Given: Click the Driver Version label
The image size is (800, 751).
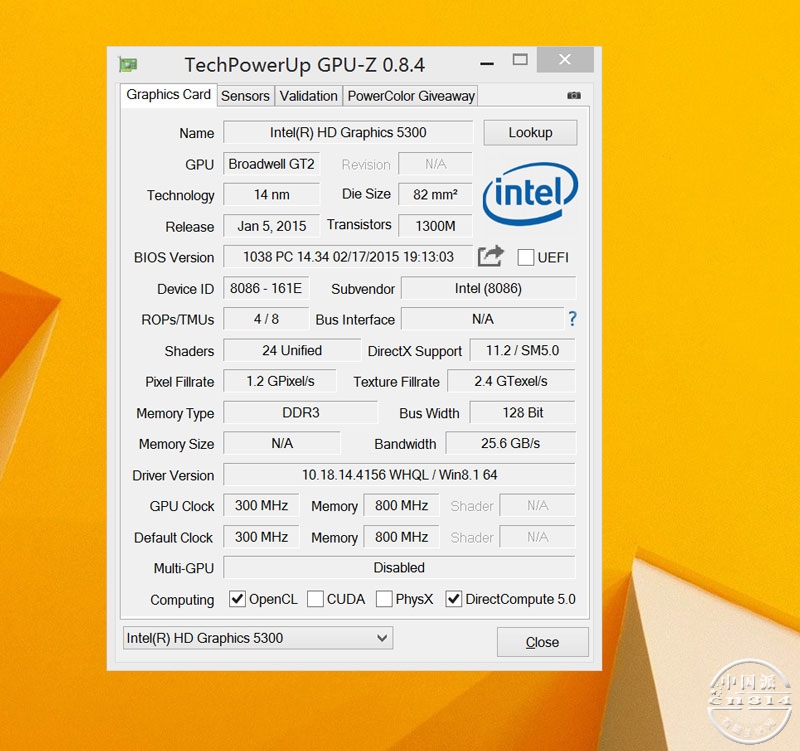Looking at the screenshot, I should tap(173, 475).
